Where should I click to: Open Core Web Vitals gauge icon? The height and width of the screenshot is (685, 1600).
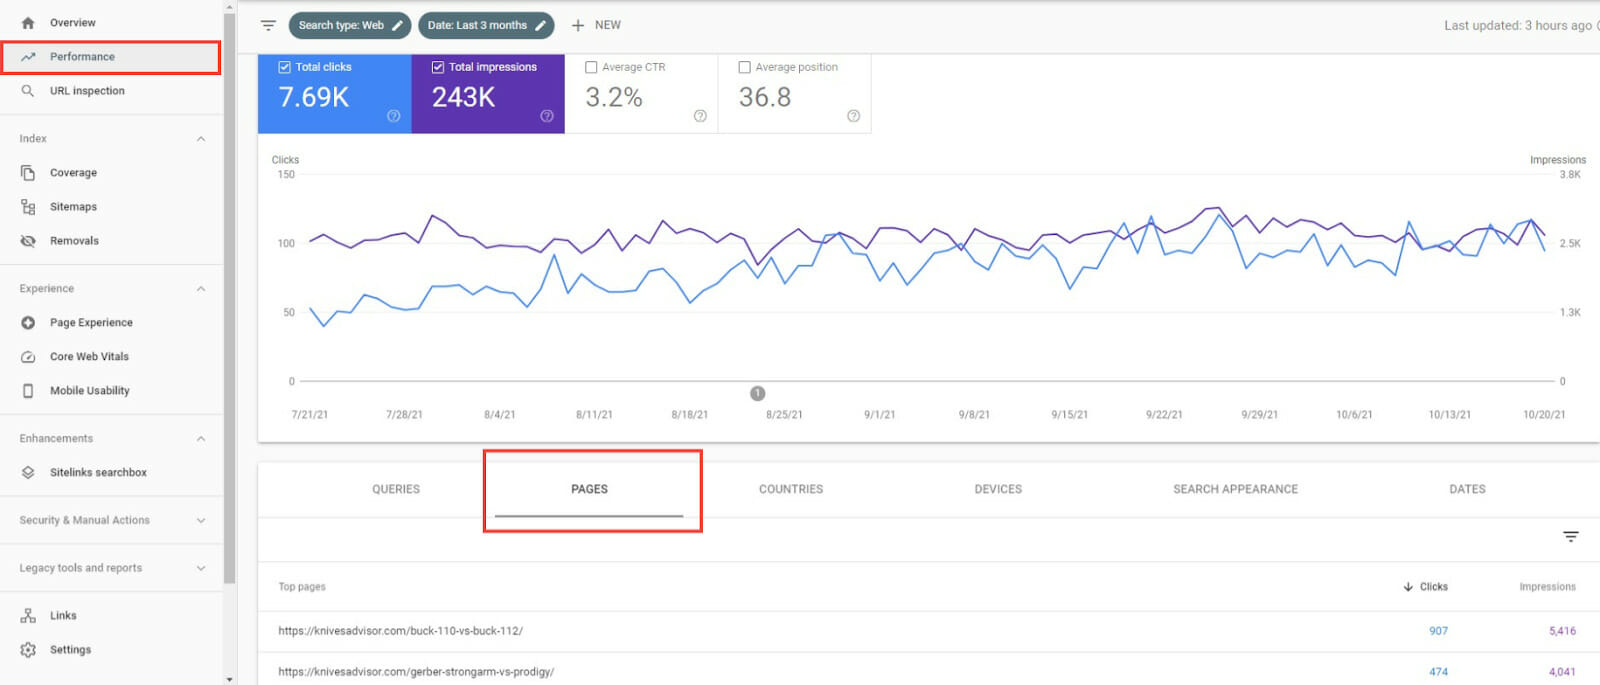click(x=28, y=357)
